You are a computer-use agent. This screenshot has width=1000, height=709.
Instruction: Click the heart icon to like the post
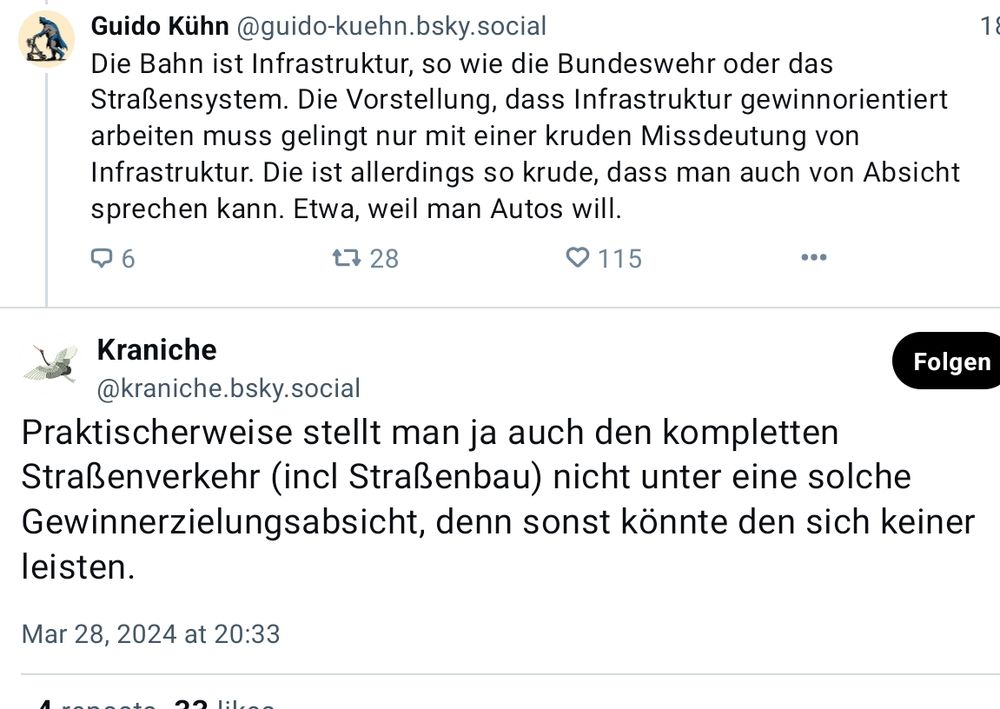point(577,258)
